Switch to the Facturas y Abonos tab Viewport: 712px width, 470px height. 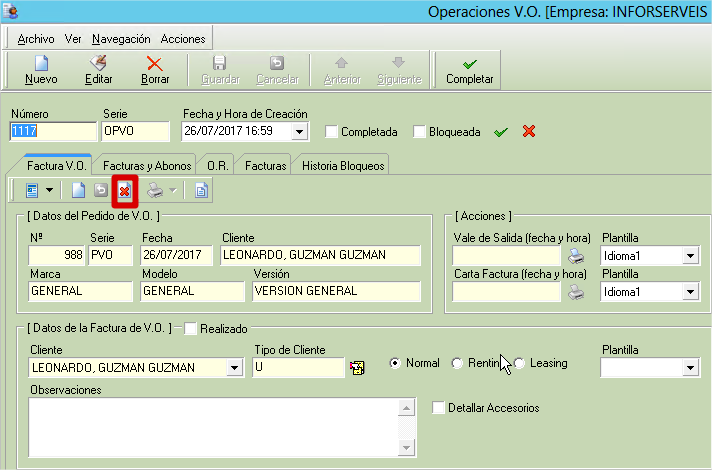point(146,166)
